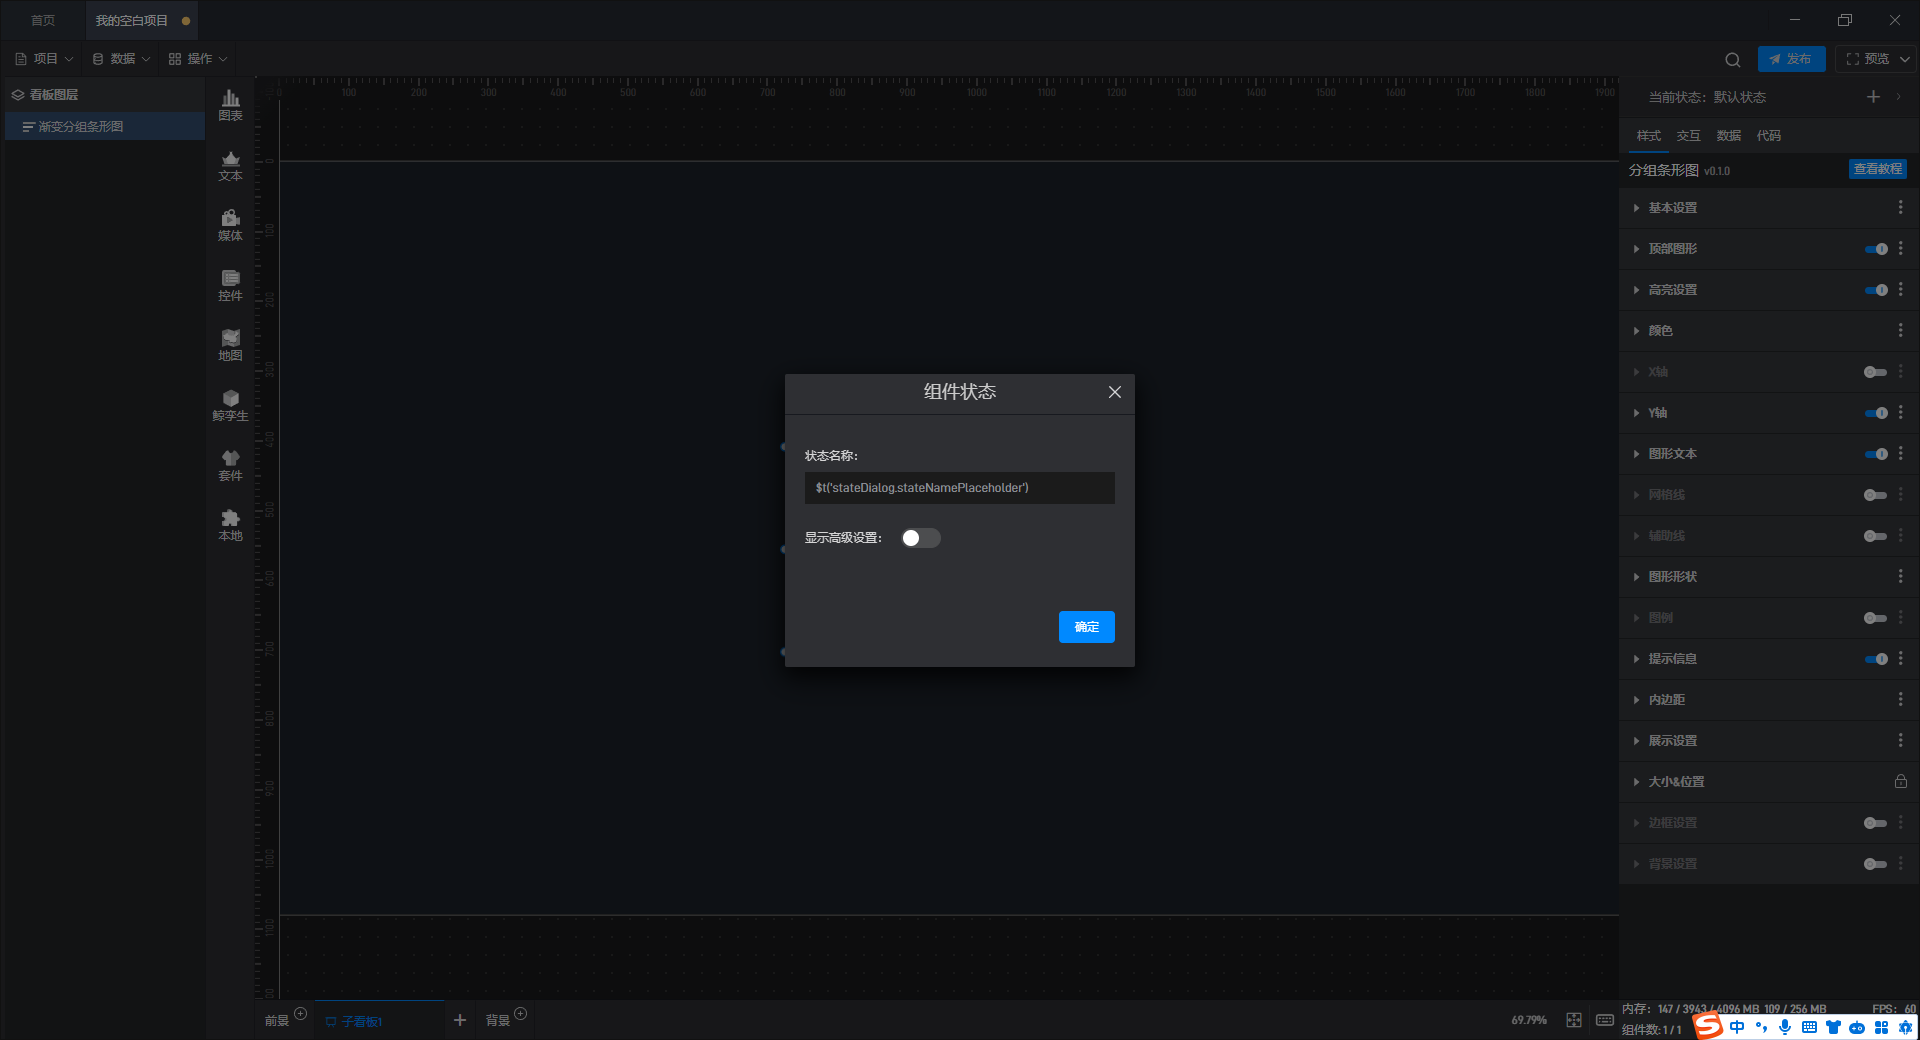
Task: Click the keyboard shortcuts icon in status bar
Action: coord(1604,1020)
